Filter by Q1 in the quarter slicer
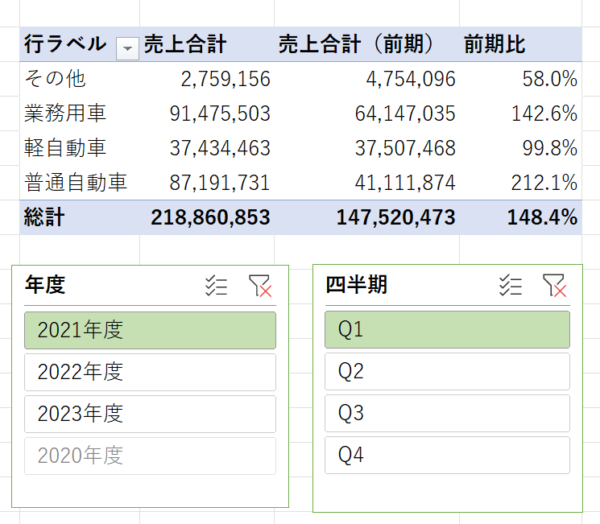The width and height of the screenshot is (600, 524). pyautogui.click(x=447, y=330)
